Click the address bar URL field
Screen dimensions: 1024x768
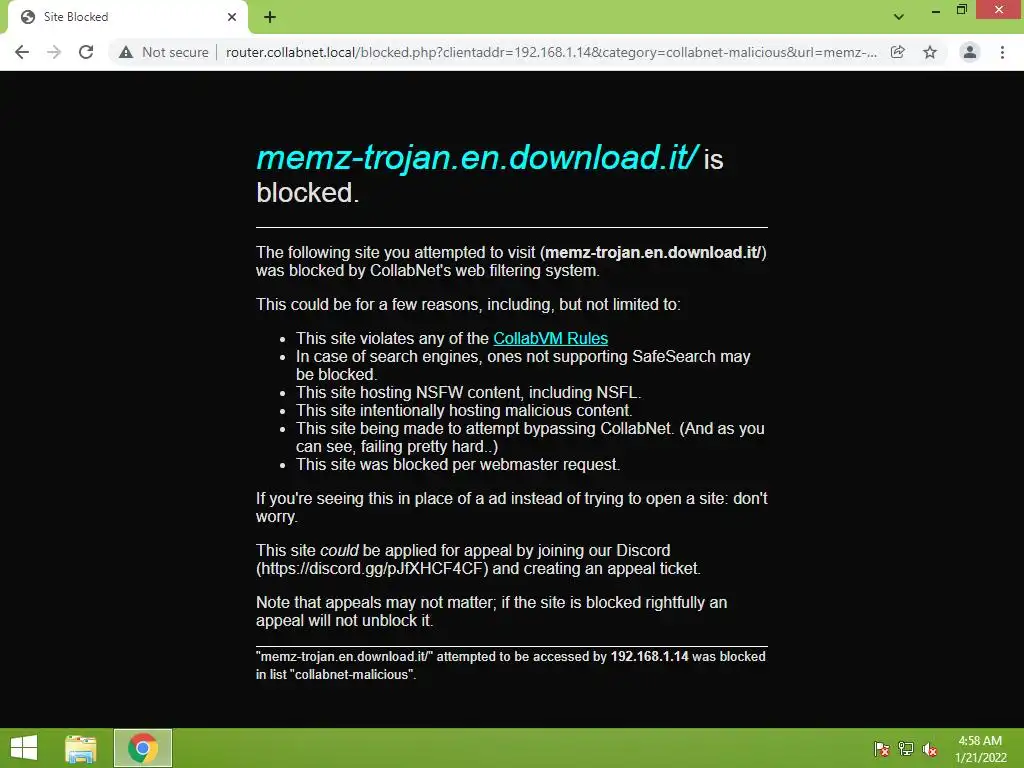pyautogui.click(x=551, y=52)
